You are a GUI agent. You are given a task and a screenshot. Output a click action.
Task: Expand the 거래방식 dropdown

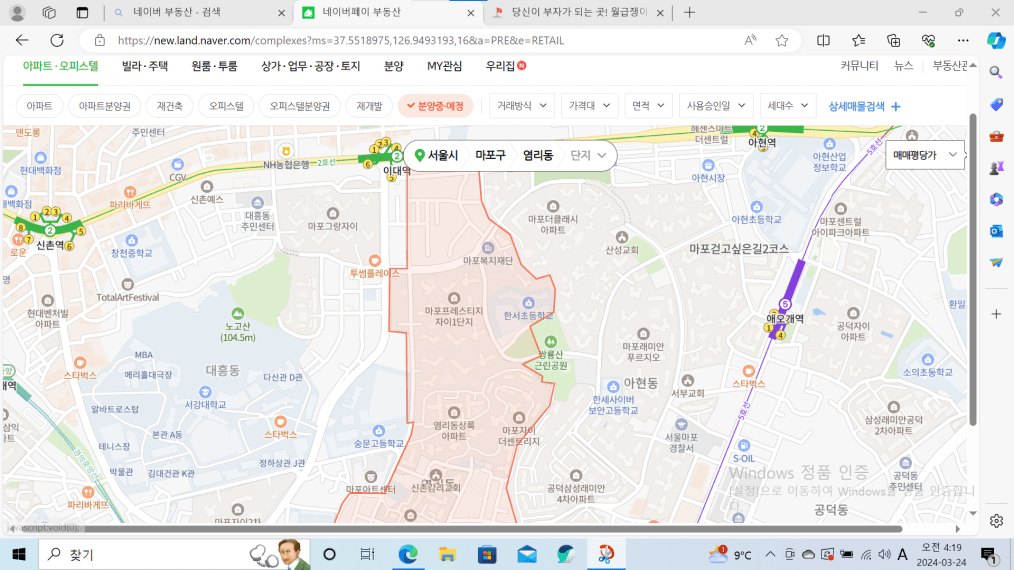(521, 106)
